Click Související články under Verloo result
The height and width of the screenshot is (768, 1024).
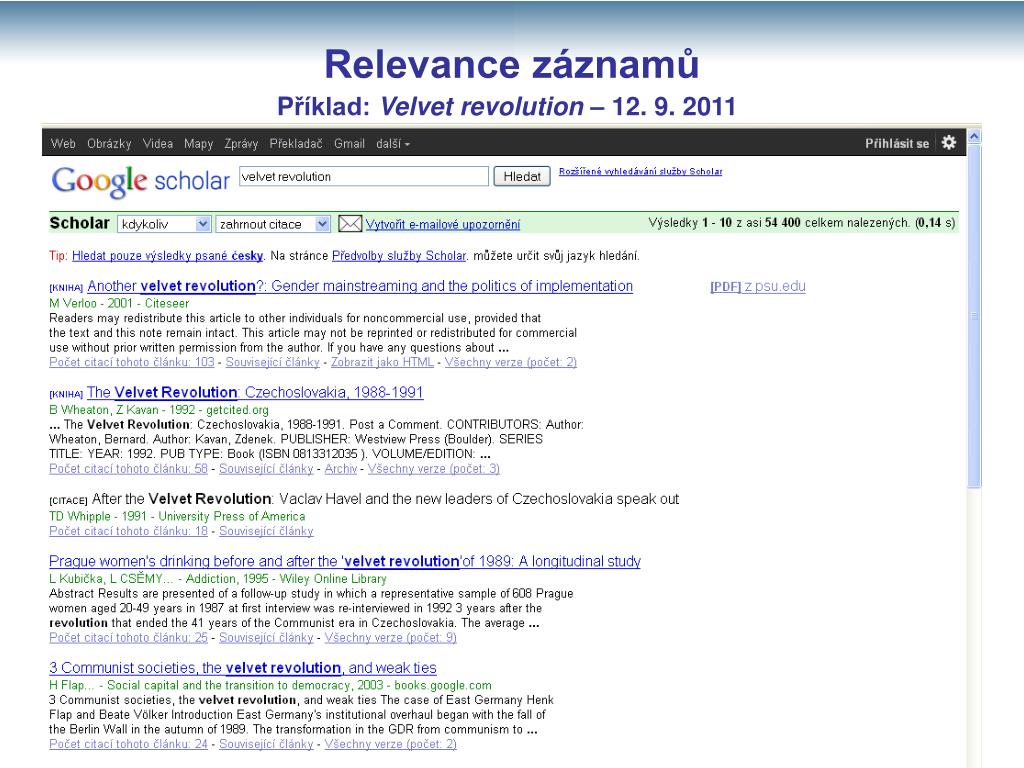coord(272,362)
